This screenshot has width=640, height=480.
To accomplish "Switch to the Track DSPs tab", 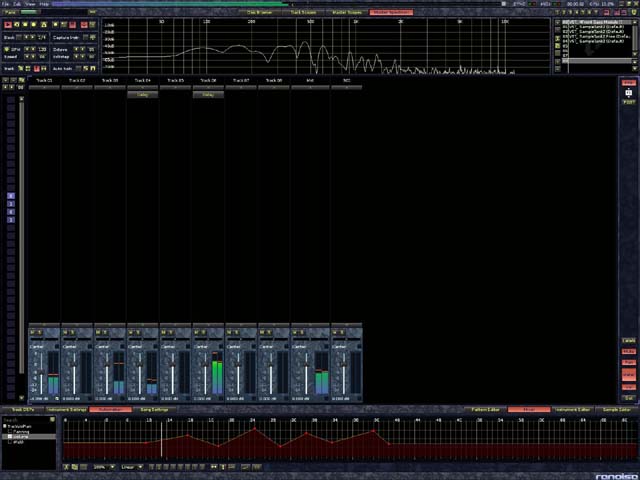I will [22, 410].
